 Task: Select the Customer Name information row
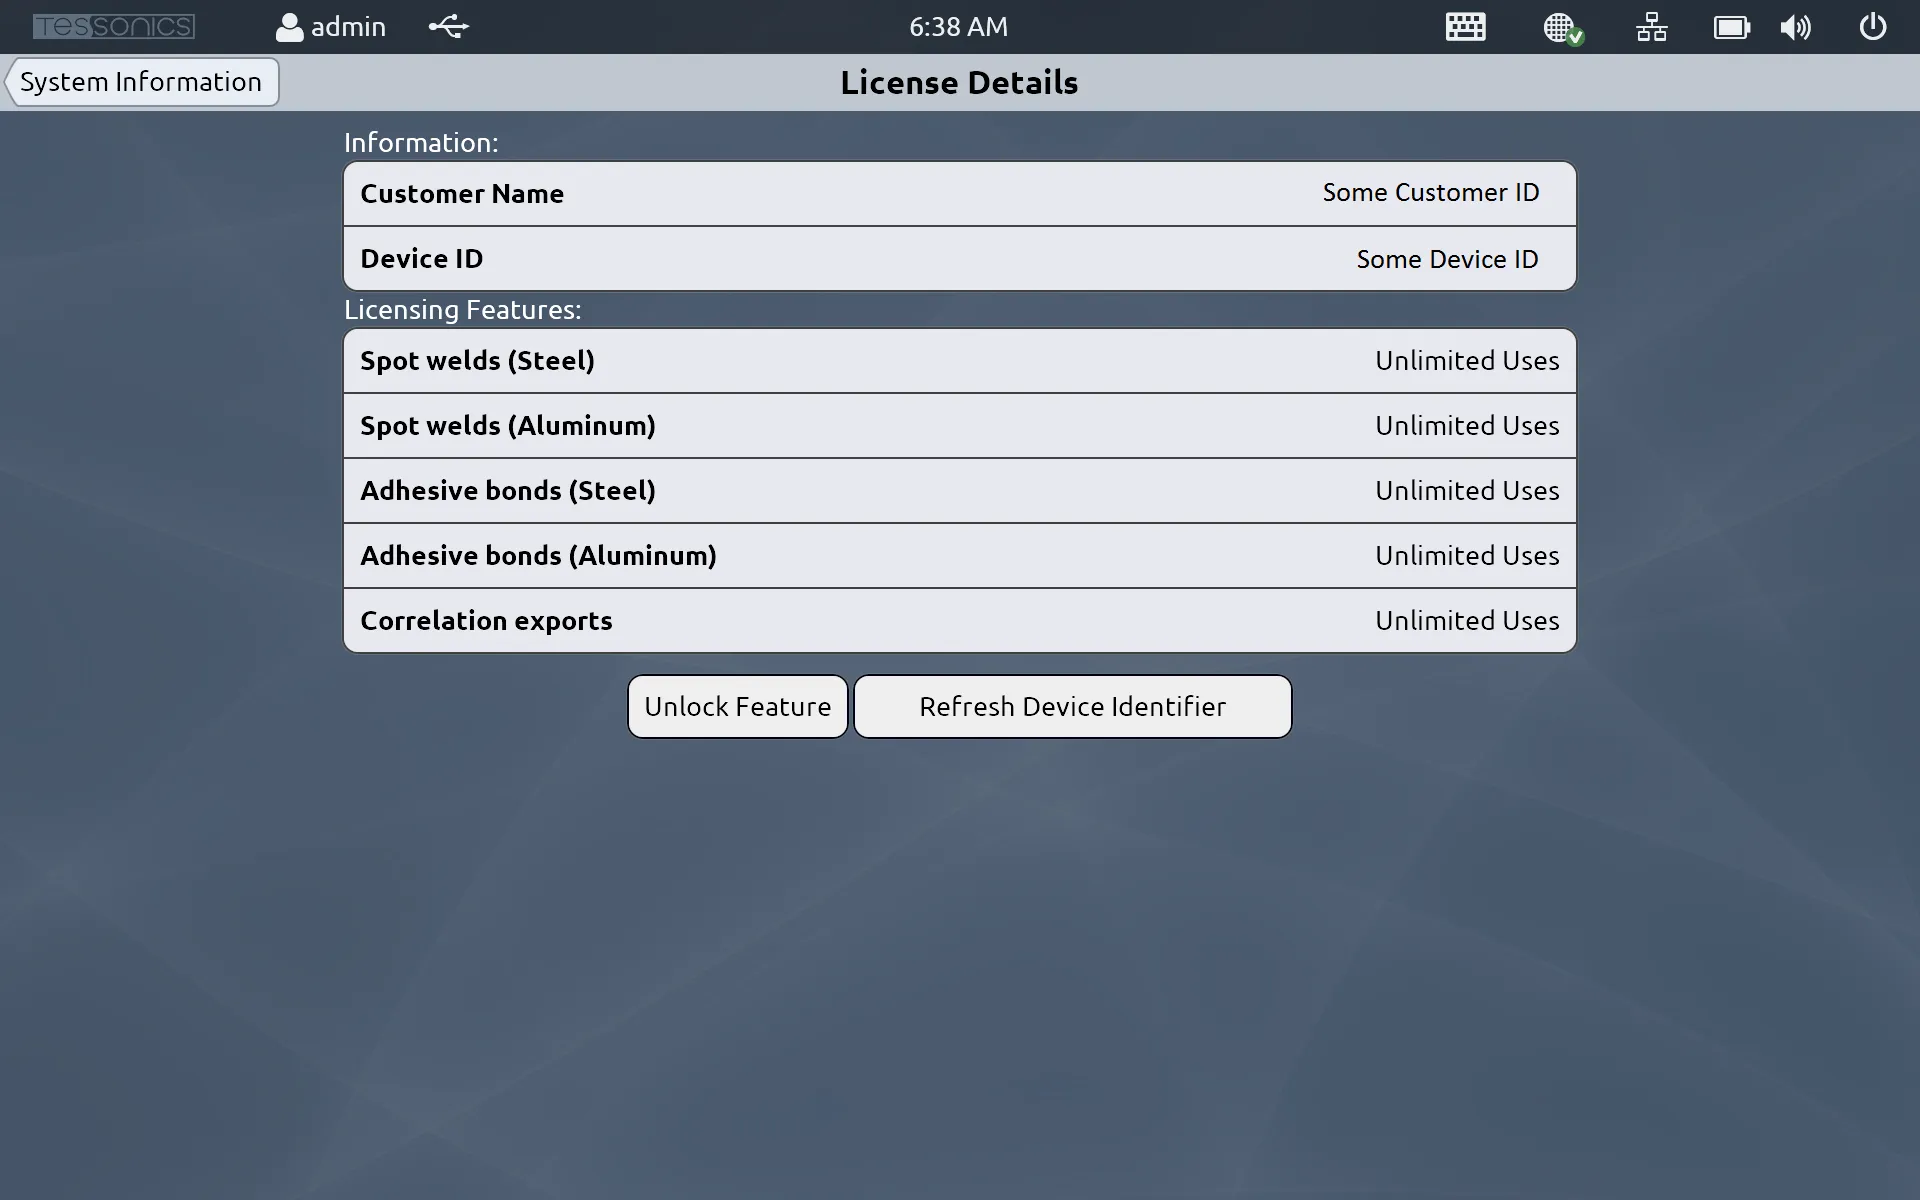(958, 193)
